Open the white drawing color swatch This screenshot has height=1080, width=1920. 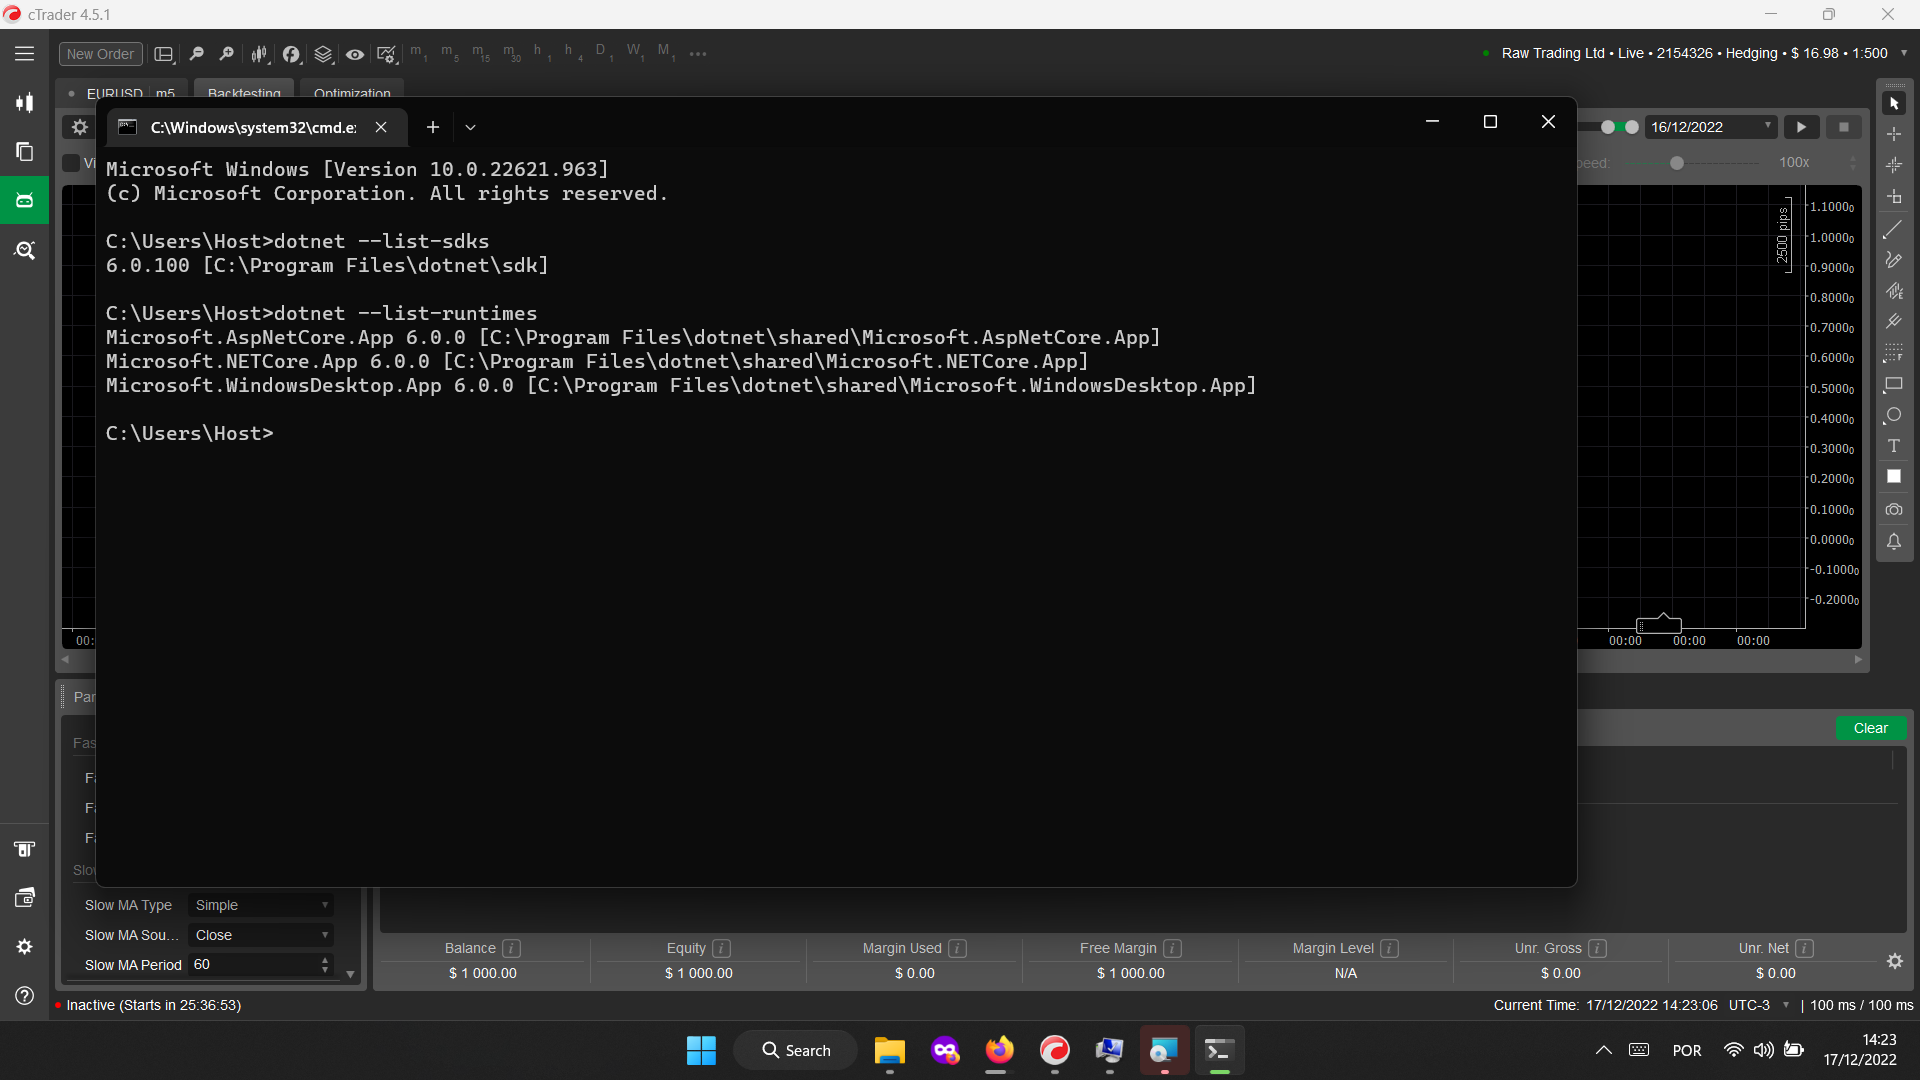1894,477
